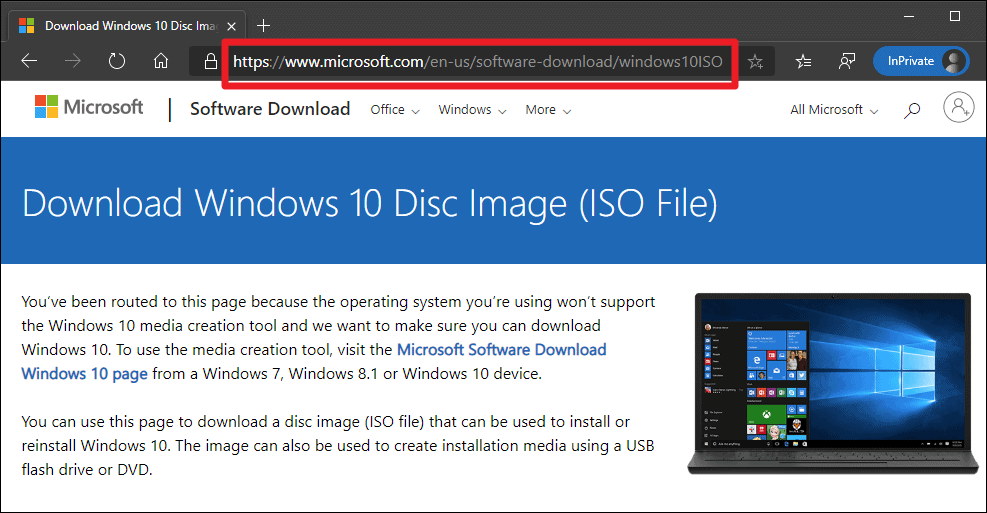Viewport: 987px width, 513px height.
Task: Expand the Windows menu
Action: click(472, 110)
